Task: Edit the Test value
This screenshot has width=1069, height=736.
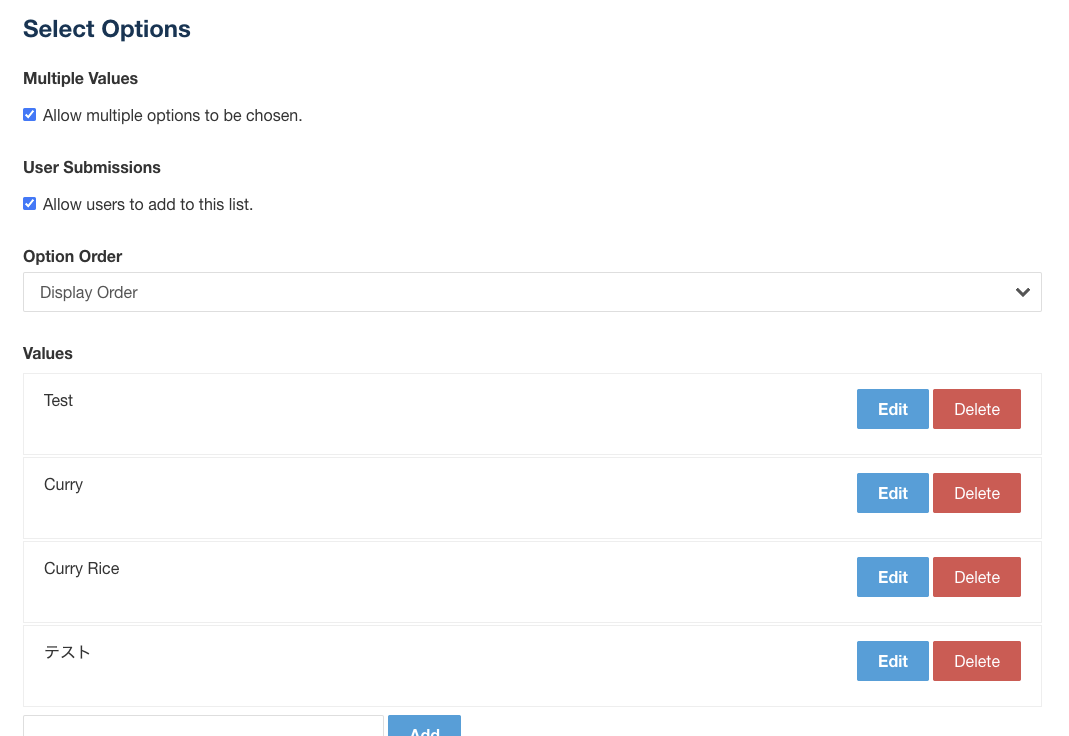Action: 892,409
